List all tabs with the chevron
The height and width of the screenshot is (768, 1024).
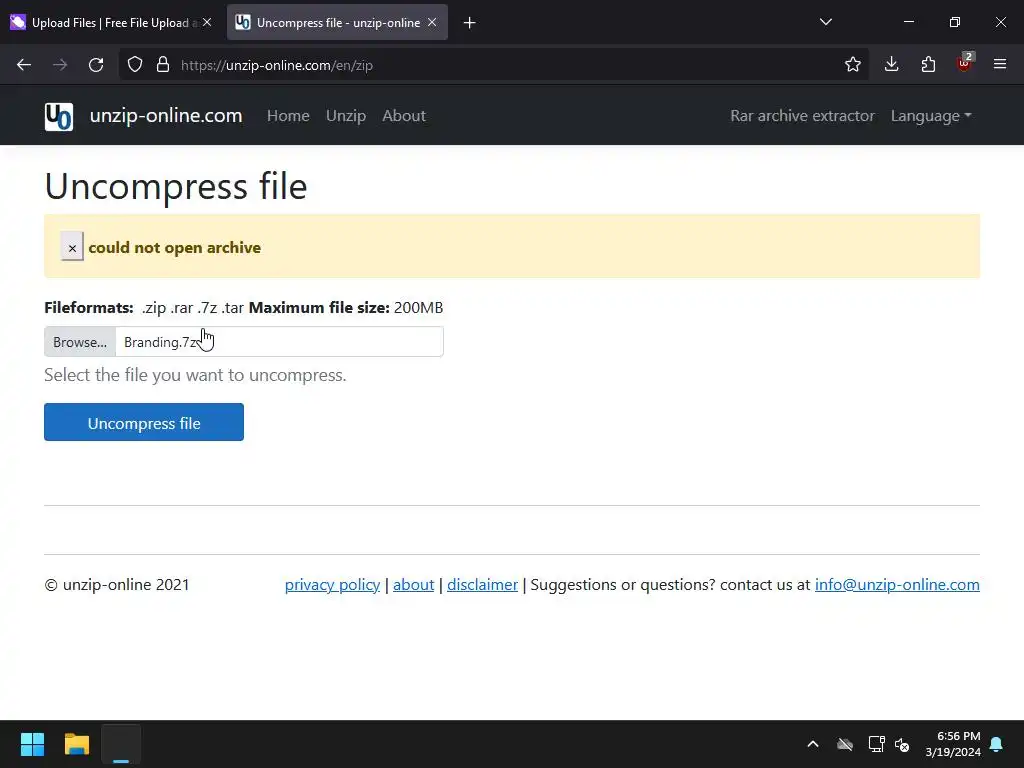click(825, 22)
